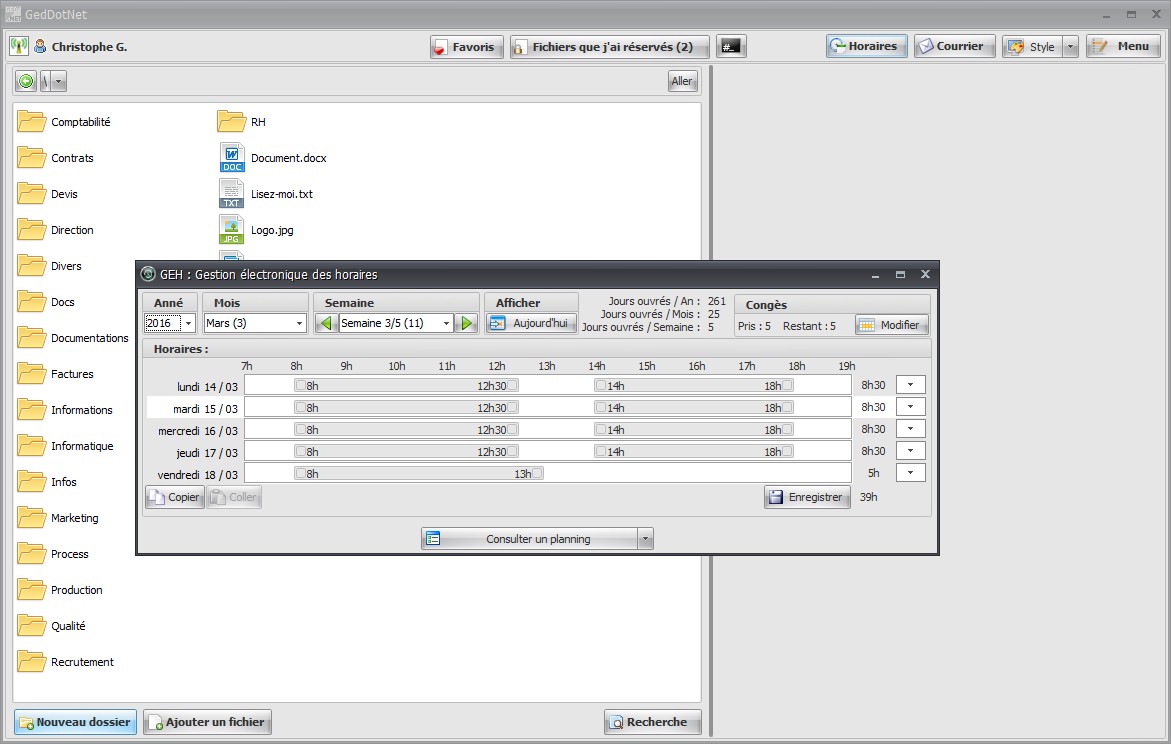Click the Enregistrer save button
Image resolution: width=1171 pixels, height=744 pixels.
pos(807,497)
